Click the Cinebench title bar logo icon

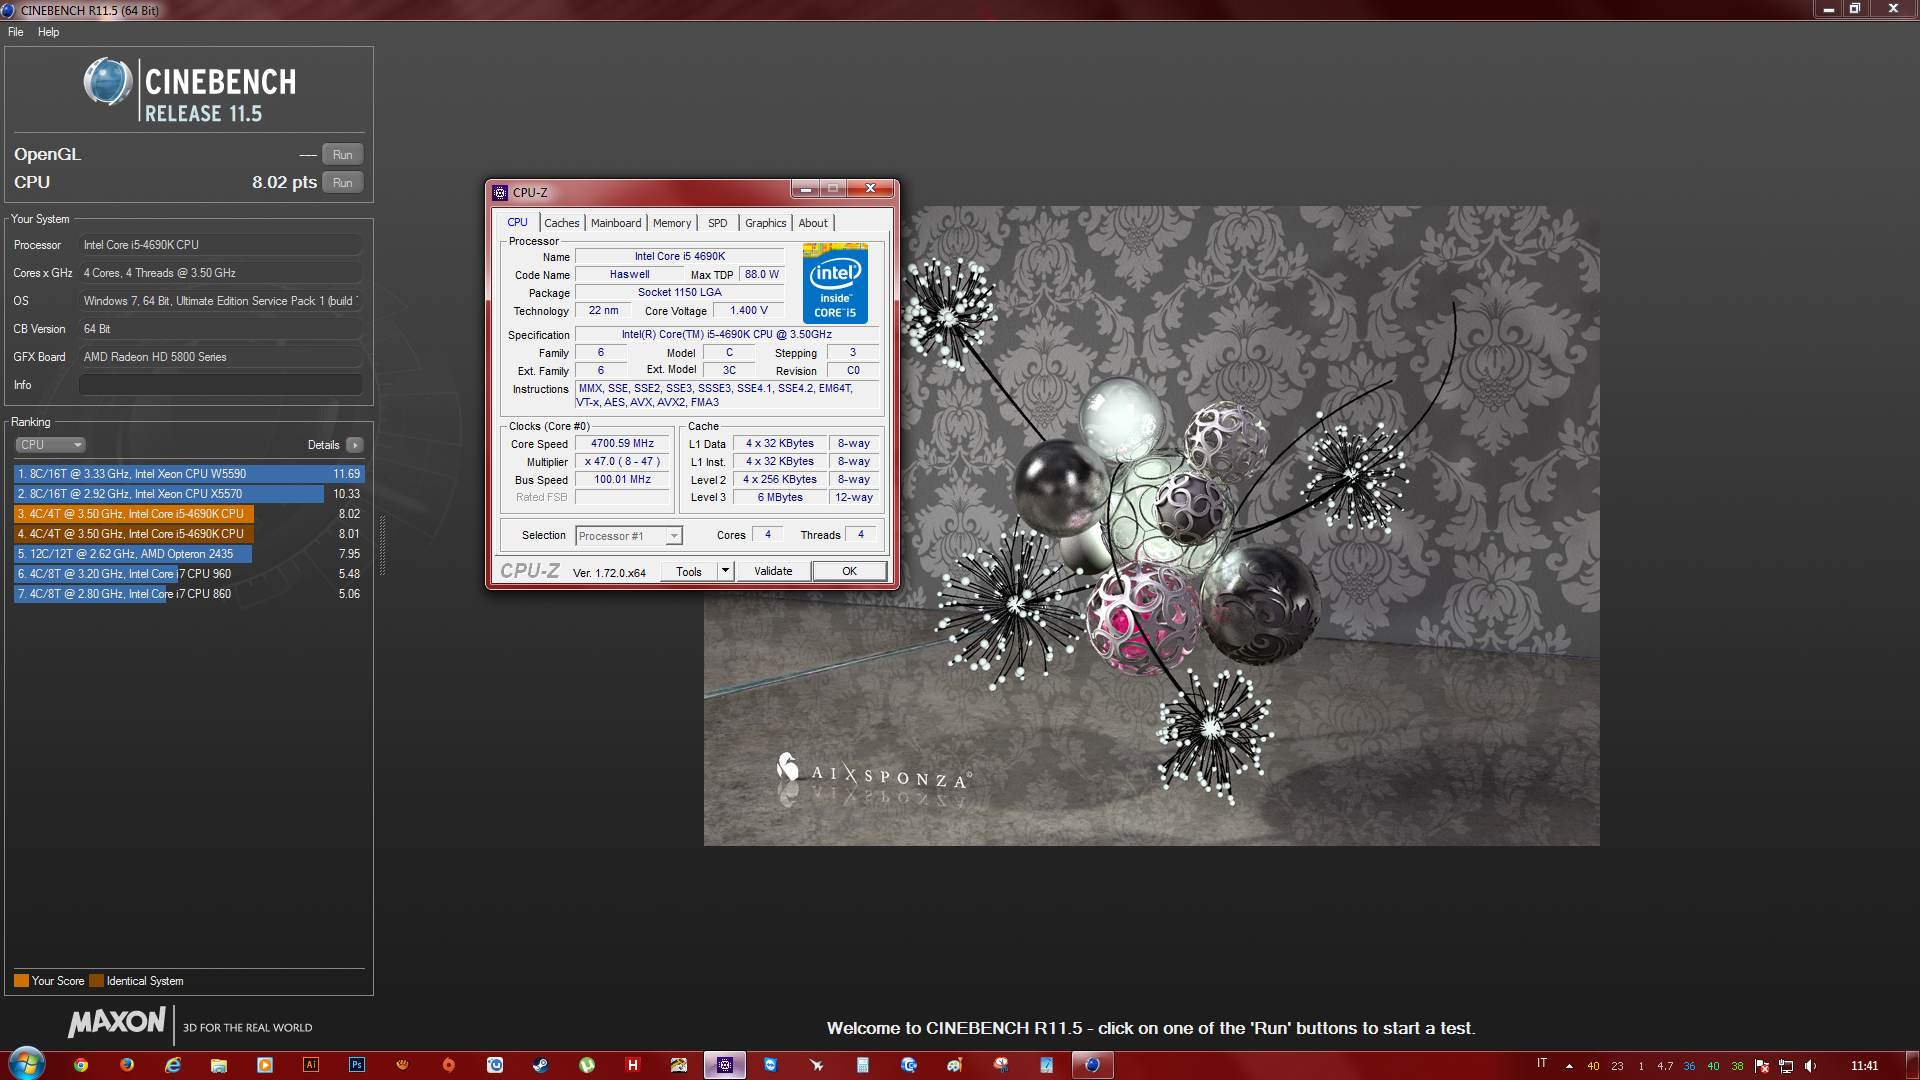pyautogui.click(x=9, y=10)
